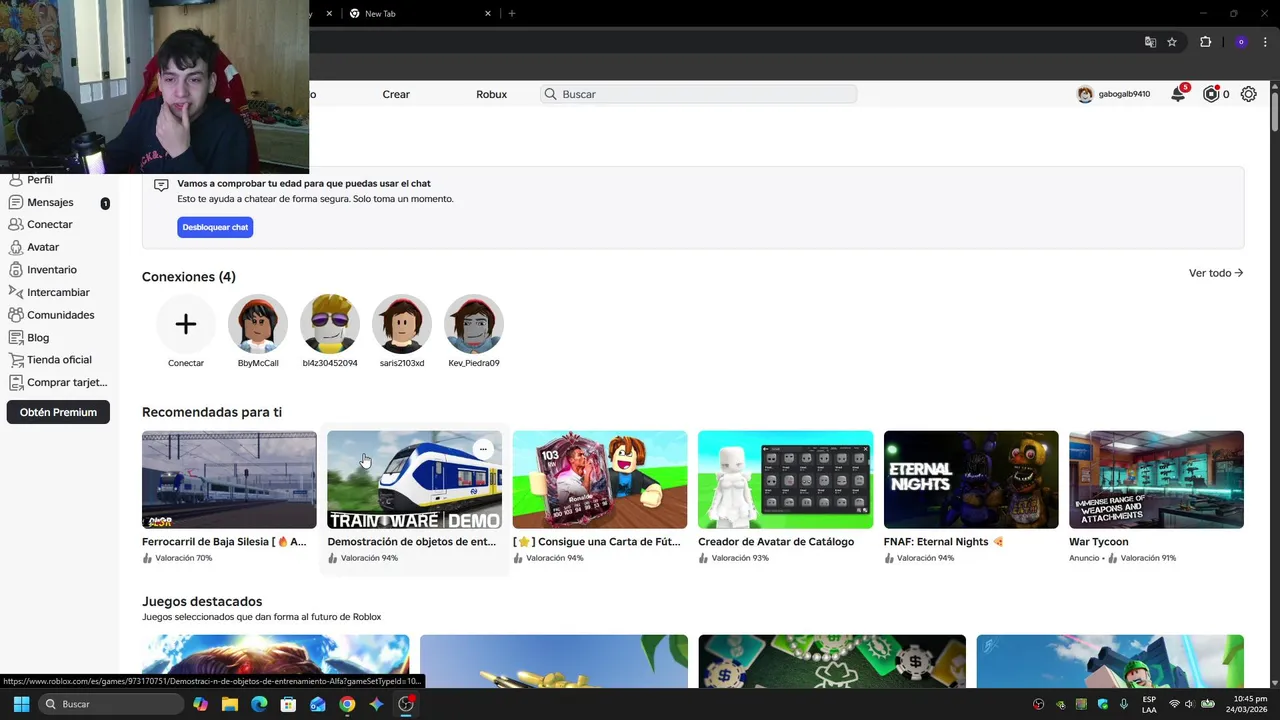Click the Avatar sidebar icon
The height and width of the screenshot is (720, 1280).
15,247
